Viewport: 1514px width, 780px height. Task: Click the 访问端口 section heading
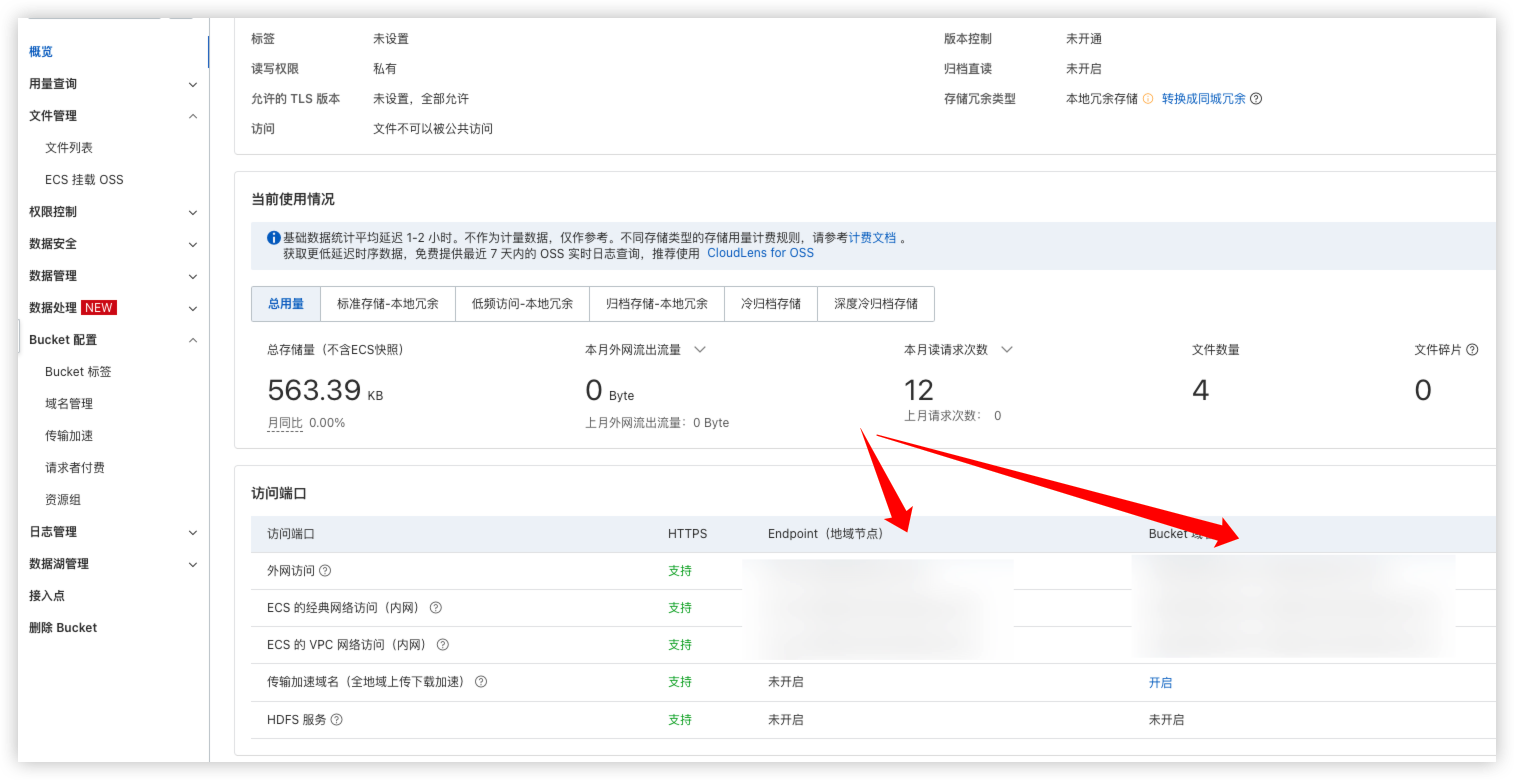click(x=279, y=494)
